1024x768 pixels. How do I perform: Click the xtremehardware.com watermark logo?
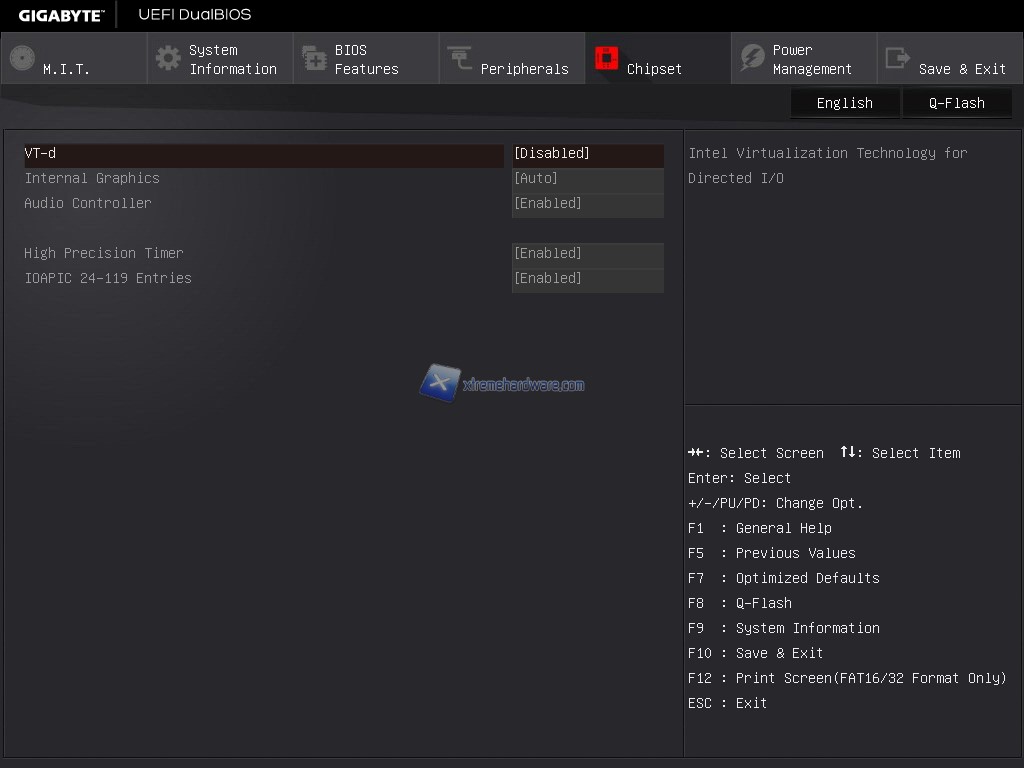point(502,383)
